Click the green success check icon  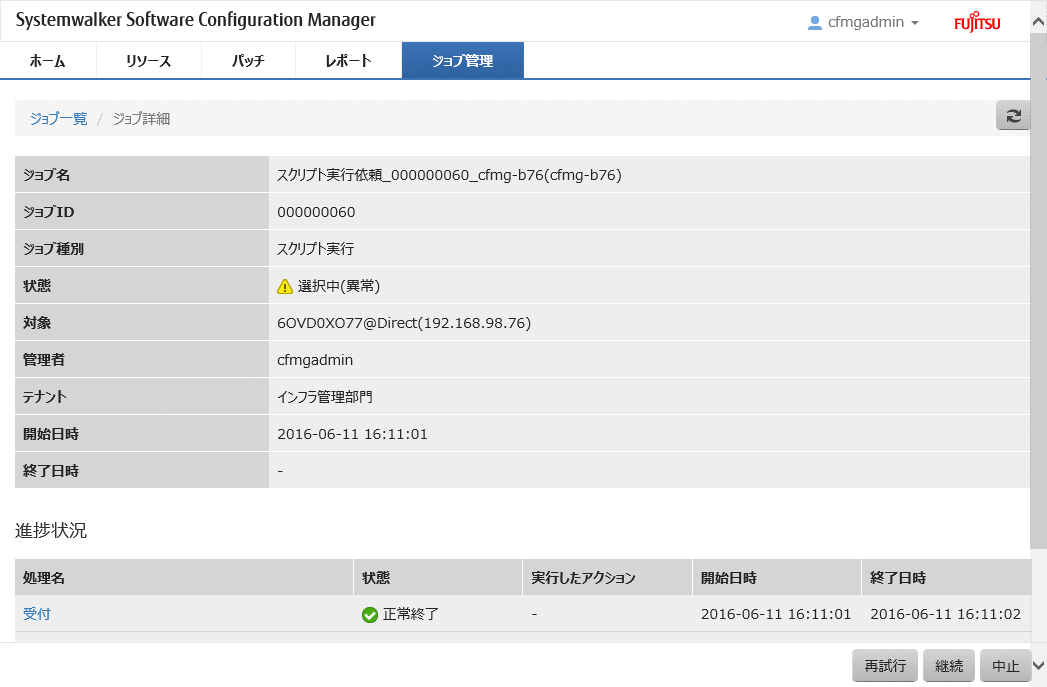tap(370, 615)
